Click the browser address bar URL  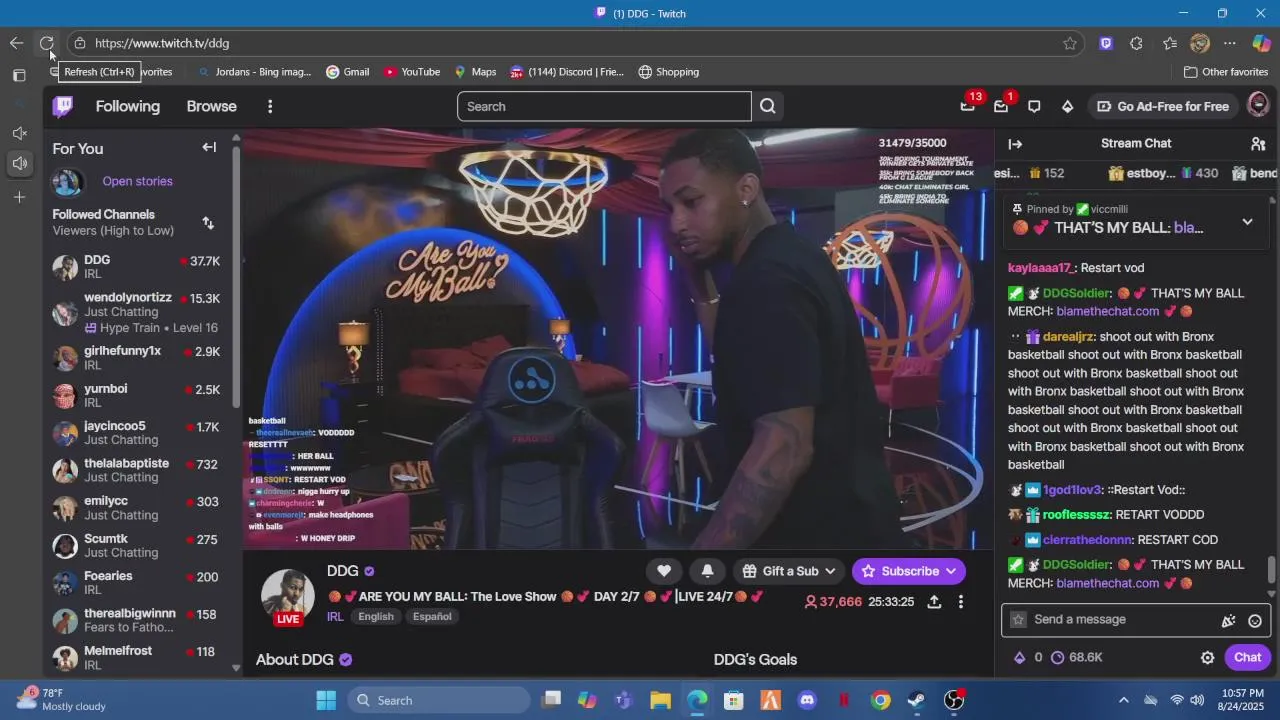[x=162, y=43]
